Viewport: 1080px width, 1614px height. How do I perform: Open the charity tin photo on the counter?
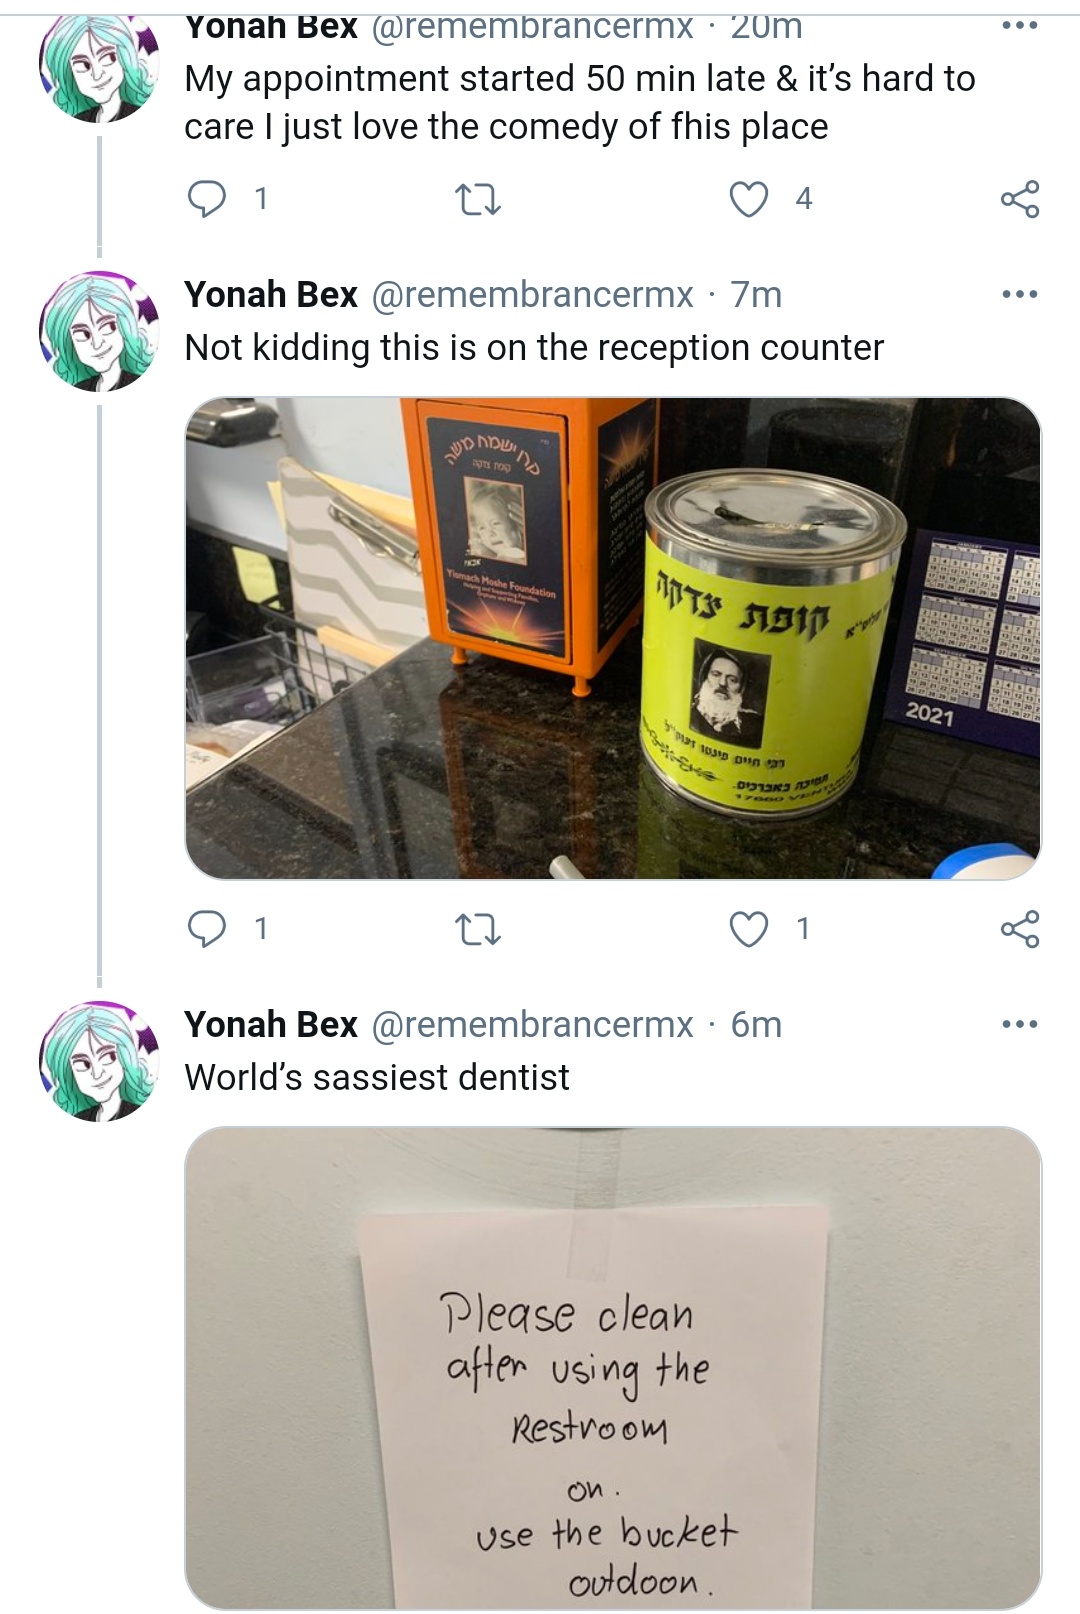[613, 638]
